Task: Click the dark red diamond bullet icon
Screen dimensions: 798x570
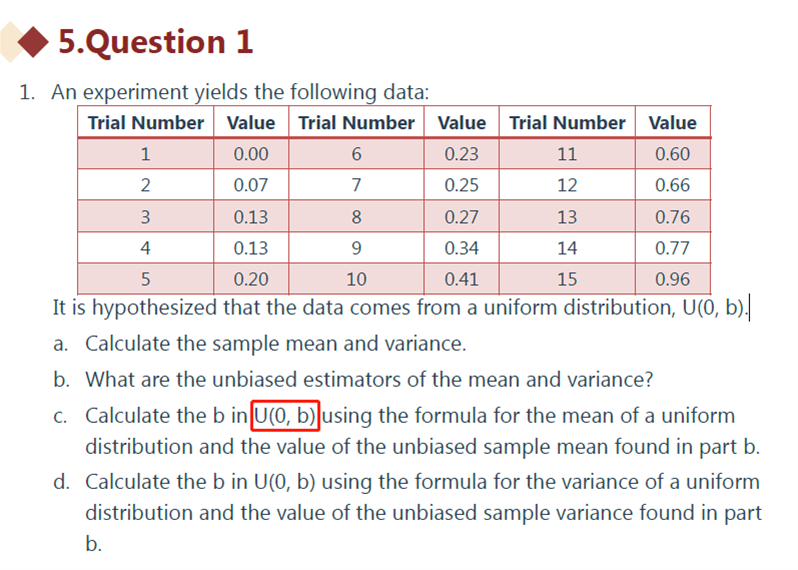Action: pyautogui.click(x=33, y=42)
